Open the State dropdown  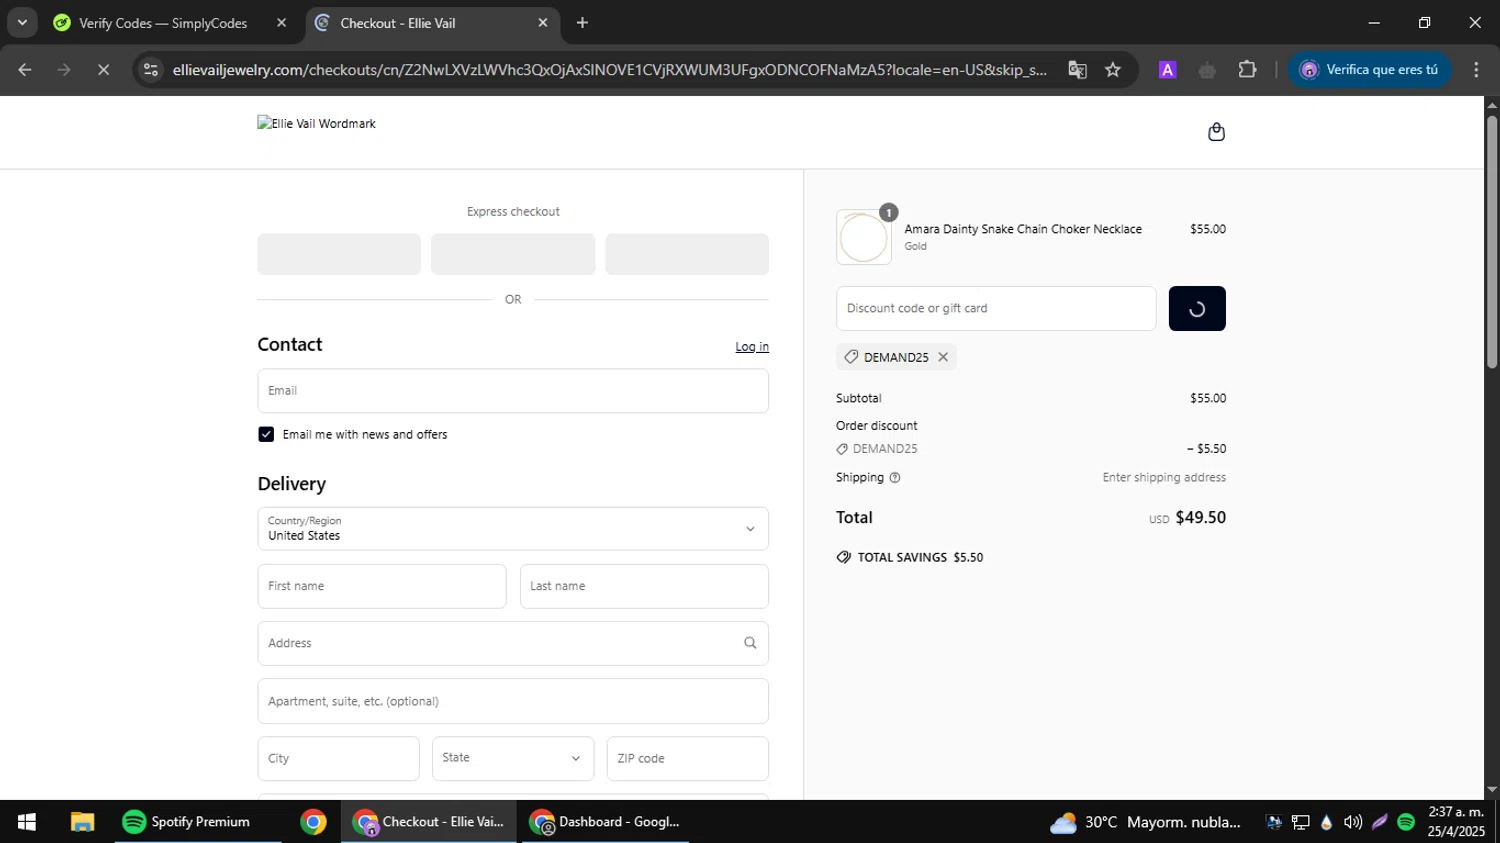click(513, 758)
